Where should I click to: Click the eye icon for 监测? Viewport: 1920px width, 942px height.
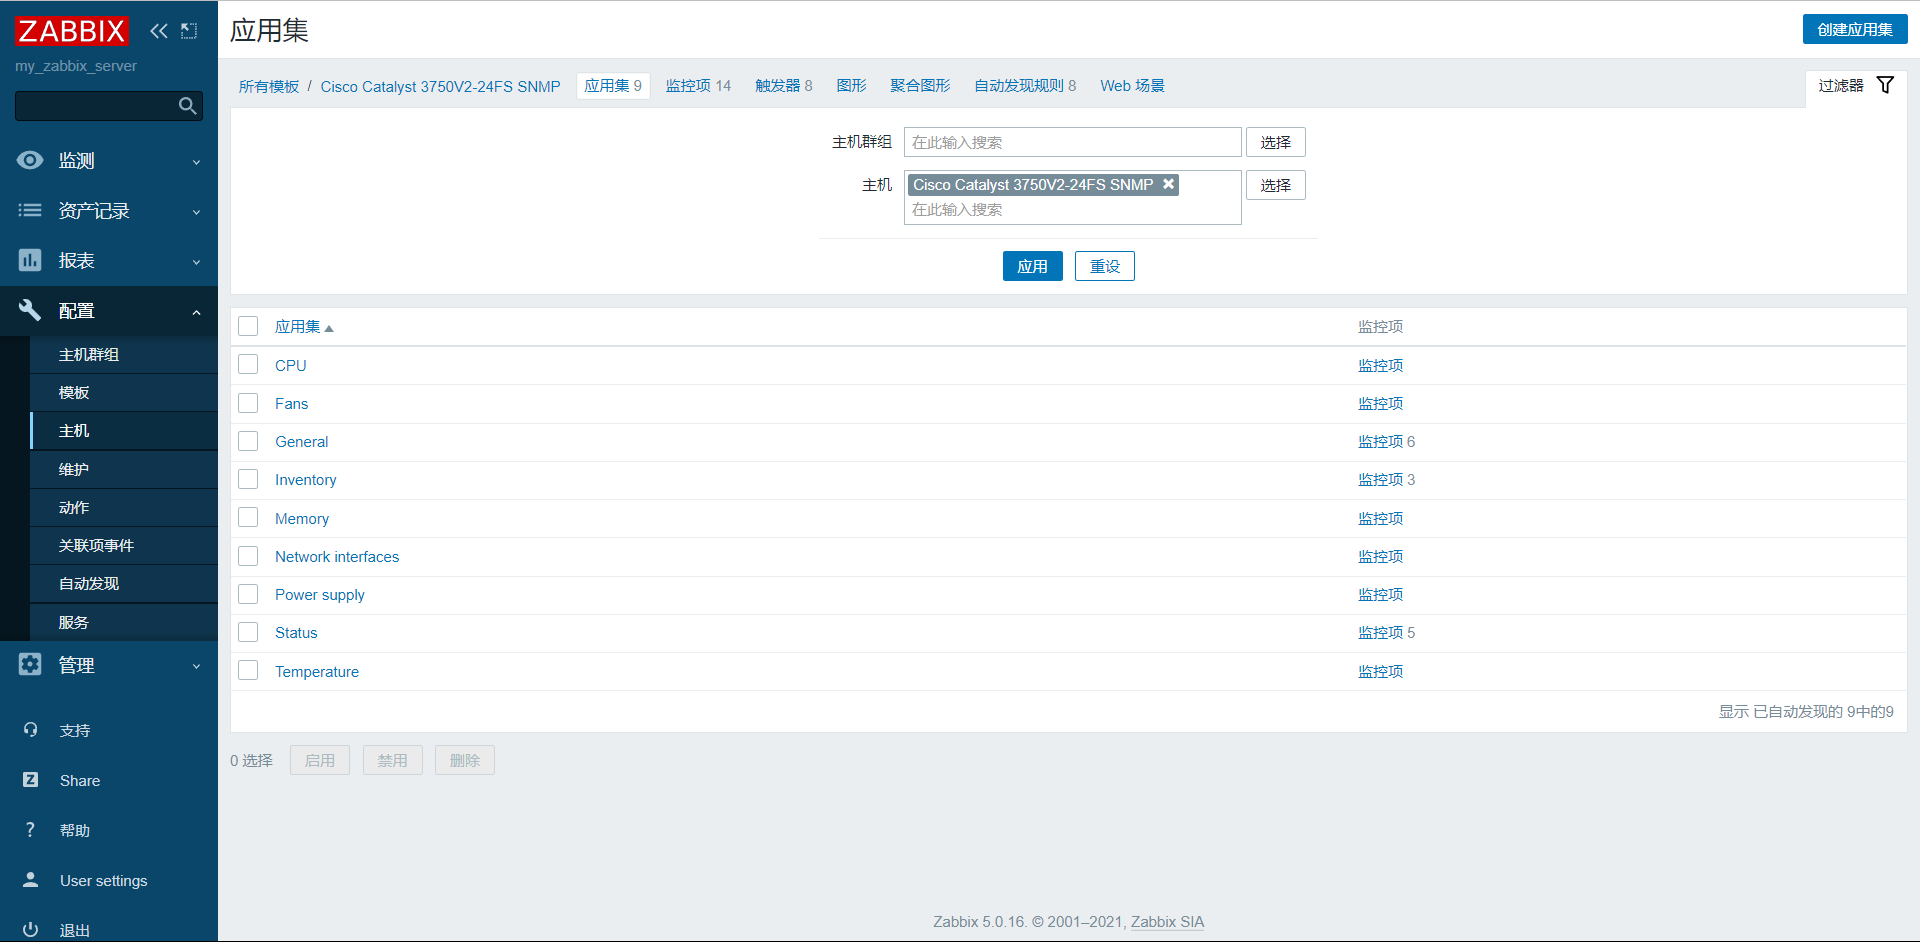point(30,160)
